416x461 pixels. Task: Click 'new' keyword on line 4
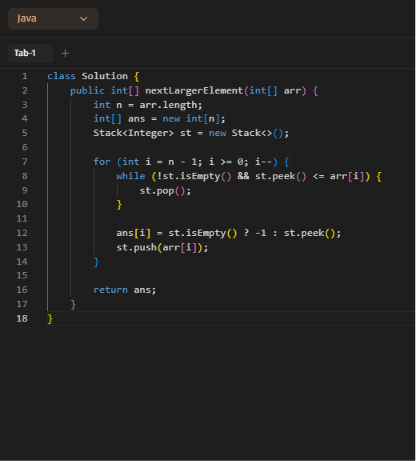[171, 119]
